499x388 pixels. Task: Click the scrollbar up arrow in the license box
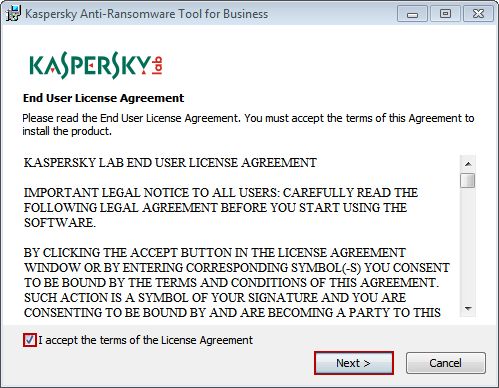[x=468, y=164]
